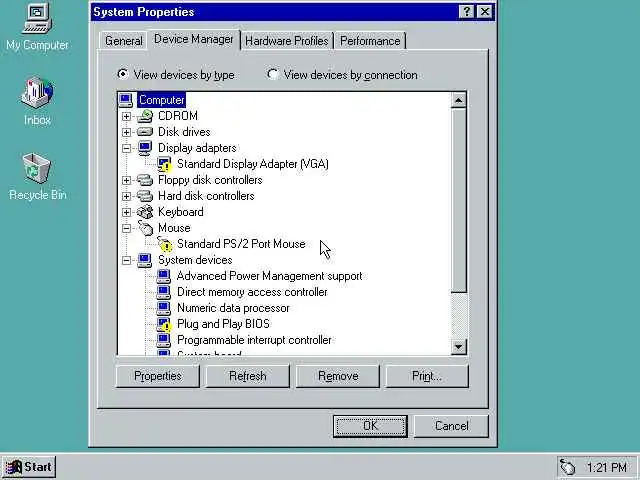The image size is (640, 480).
Task: Click the Keyboard category icon
Action: click(x=145, y=212)
